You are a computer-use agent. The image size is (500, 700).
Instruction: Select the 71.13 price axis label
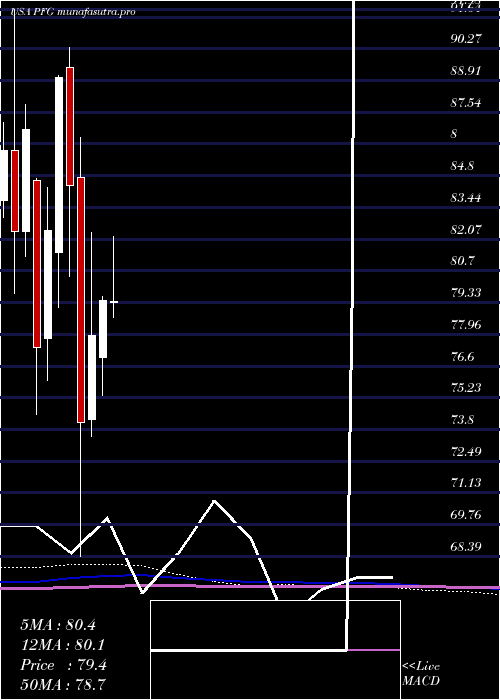click(466, 483)
